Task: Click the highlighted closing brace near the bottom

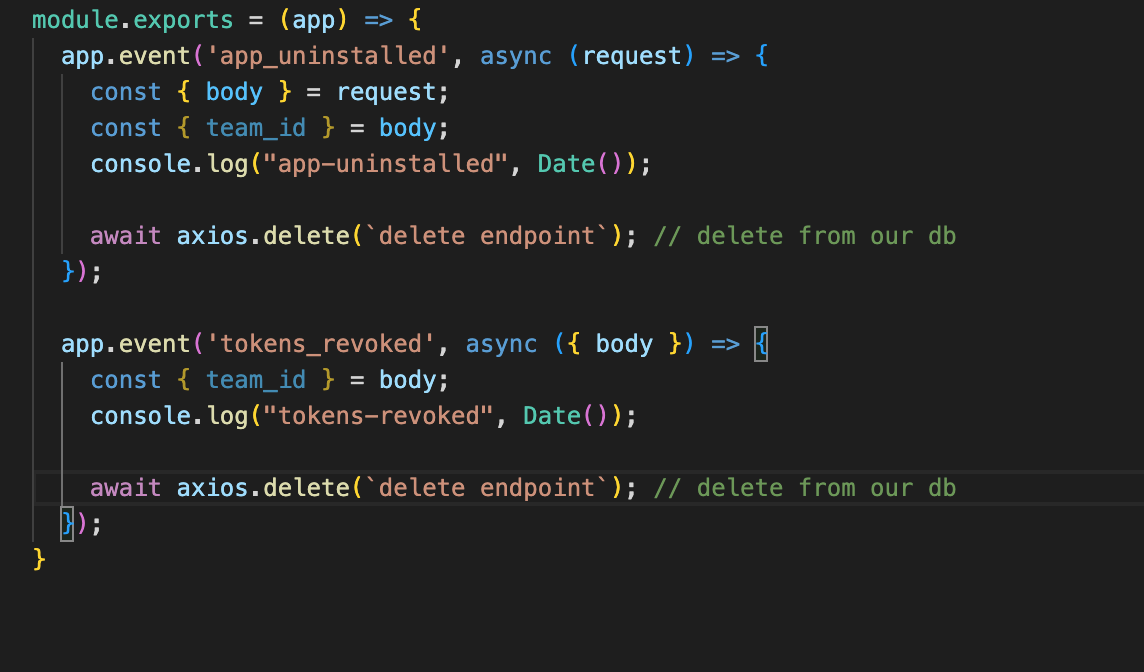Action: pyautogui.click(x=66, y=523)
